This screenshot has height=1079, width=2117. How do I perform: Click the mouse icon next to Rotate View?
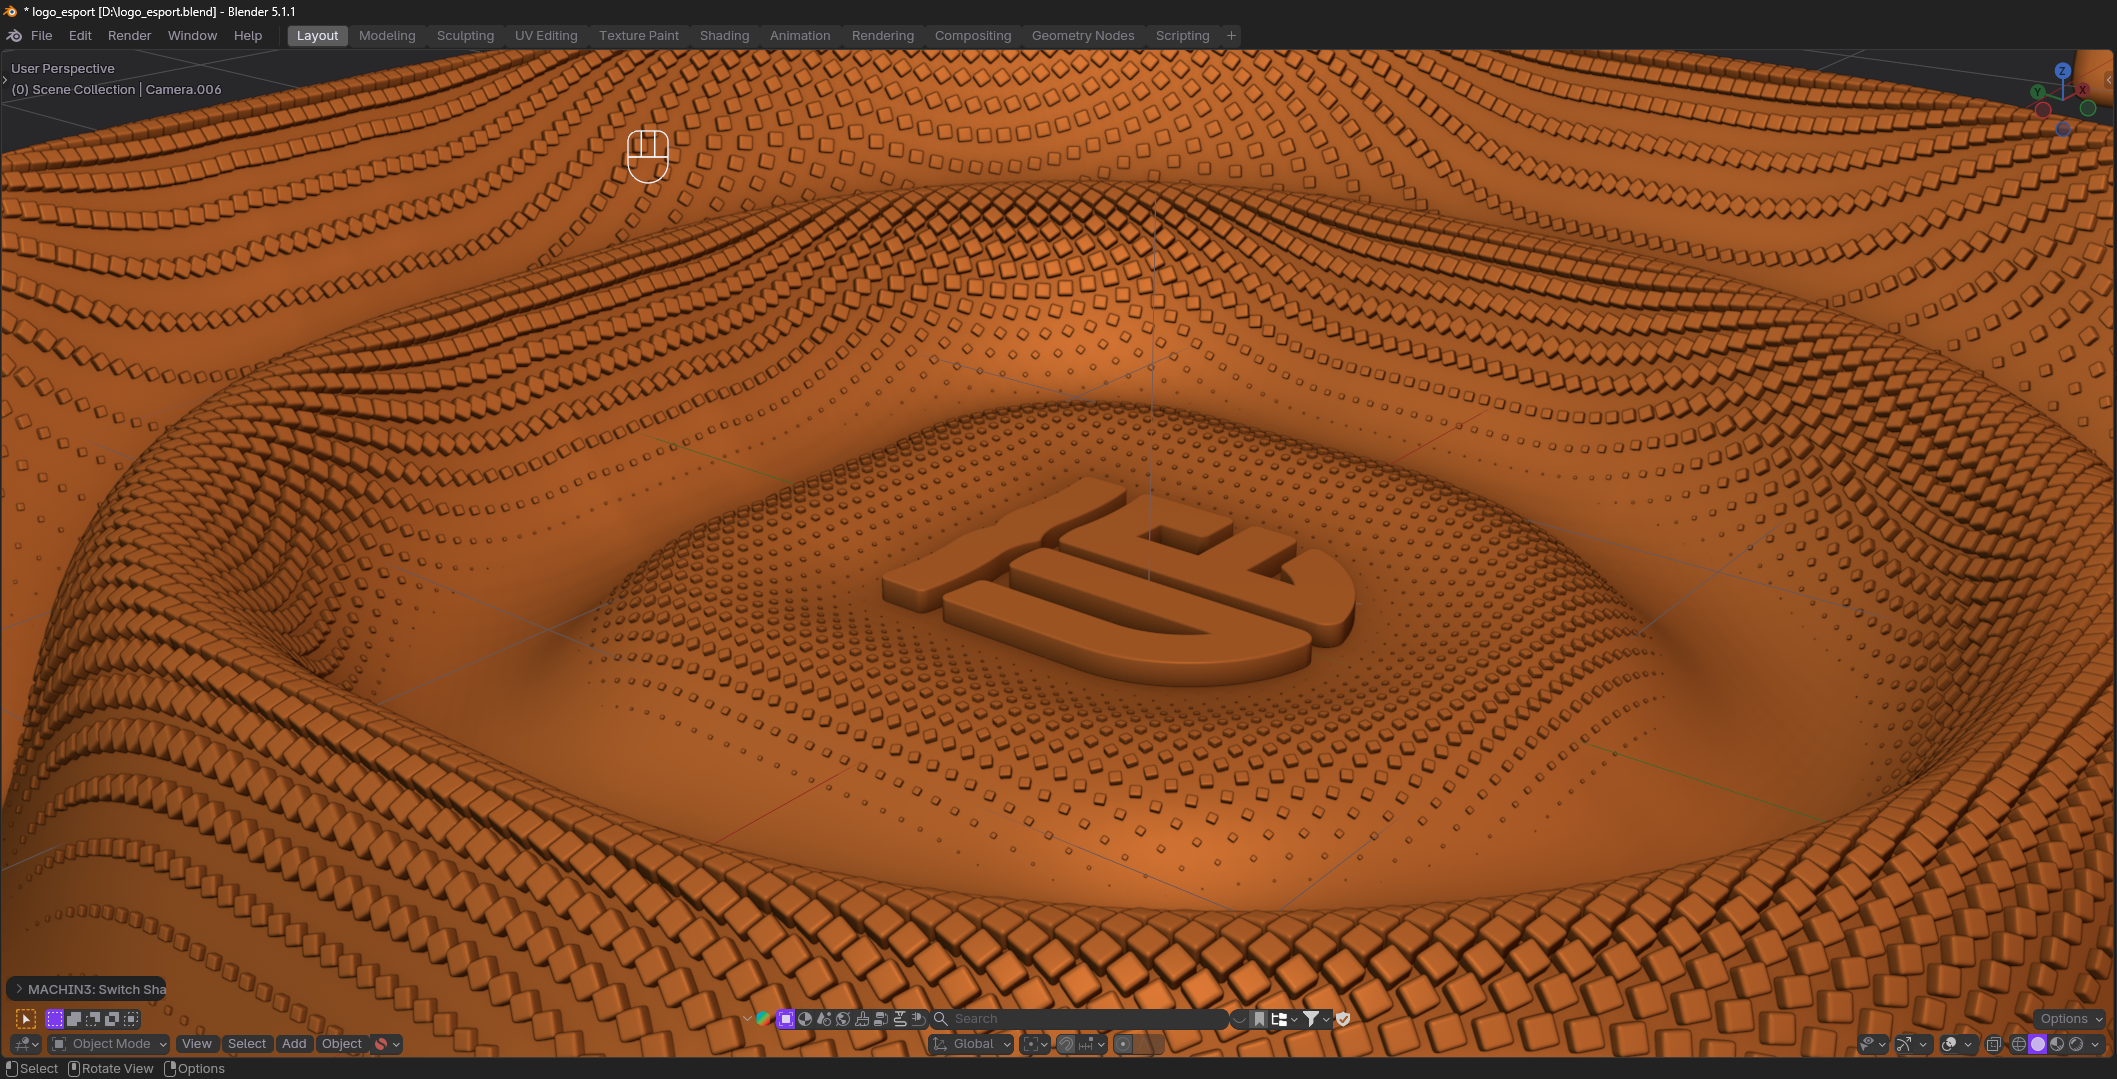74,1069
